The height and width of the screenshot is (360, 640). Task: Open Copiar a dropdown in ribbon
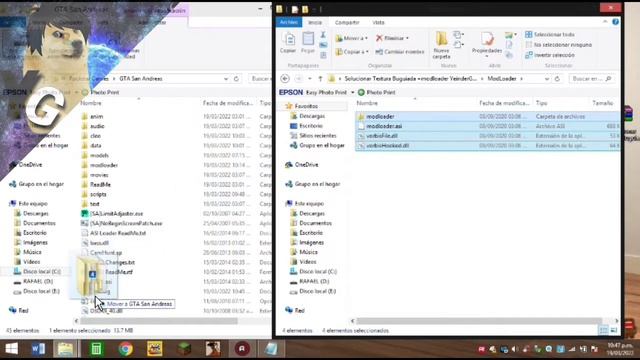(x=352, y=52)
